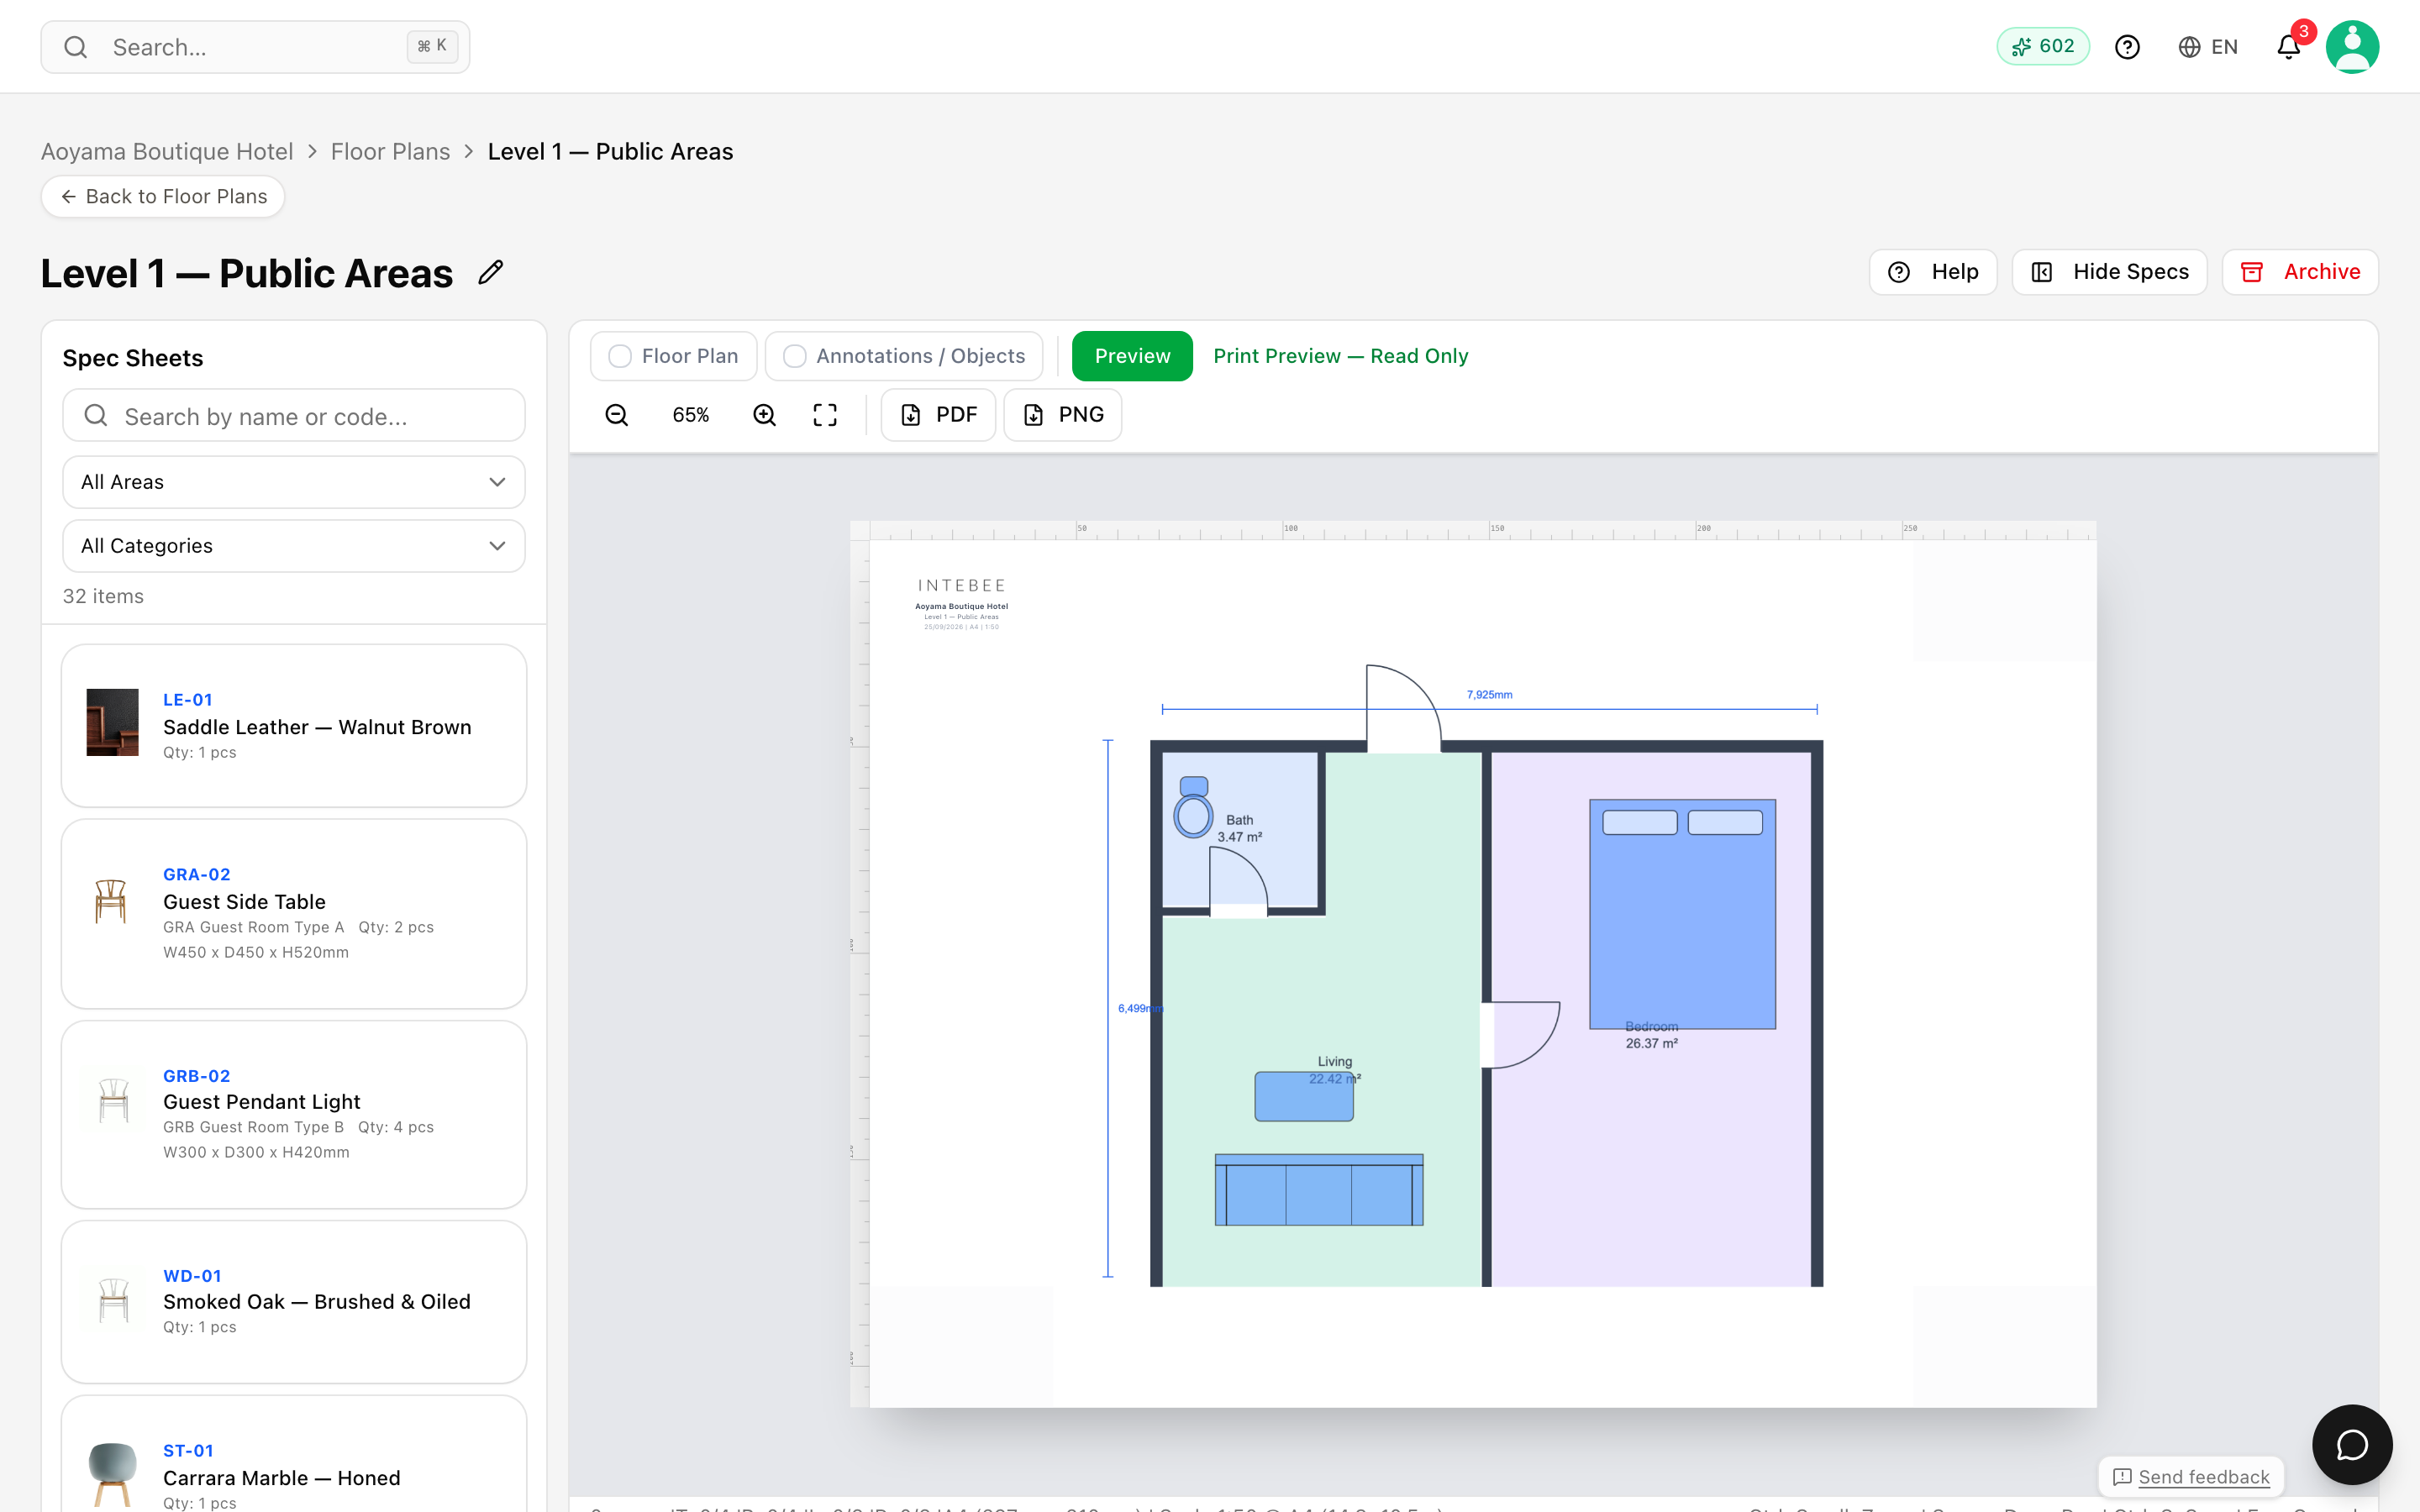Click the fit-to-screen icon
This screenshot has width=2420, height=1512.
[x=825, y=415]
